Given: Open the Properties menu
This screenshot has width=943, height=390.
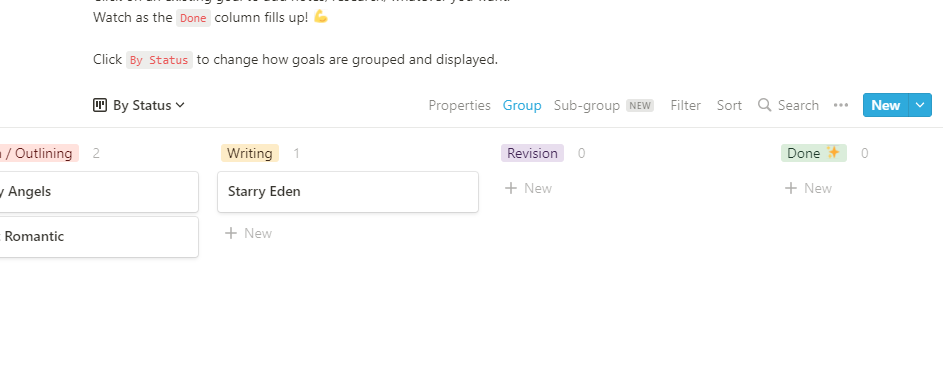Looking at the screenshot, I should 459,105.
